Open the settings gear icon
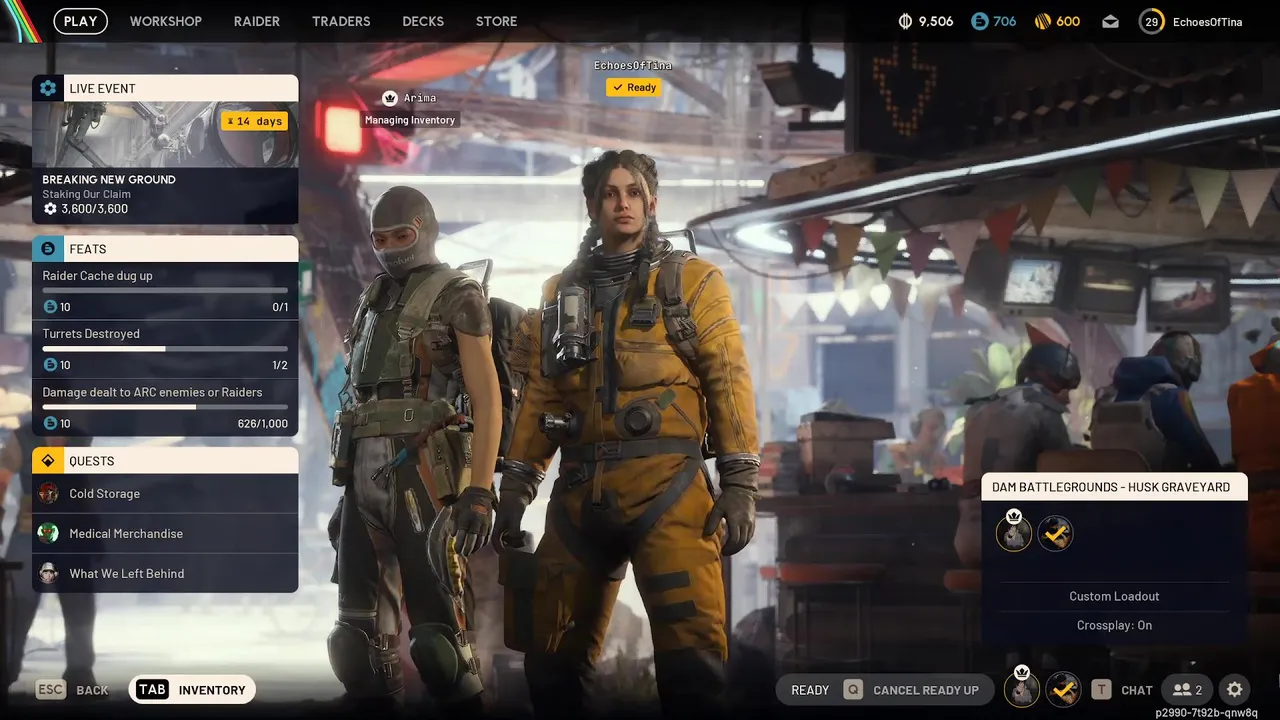1280x720 pixels. click(x=1235, y=690)
